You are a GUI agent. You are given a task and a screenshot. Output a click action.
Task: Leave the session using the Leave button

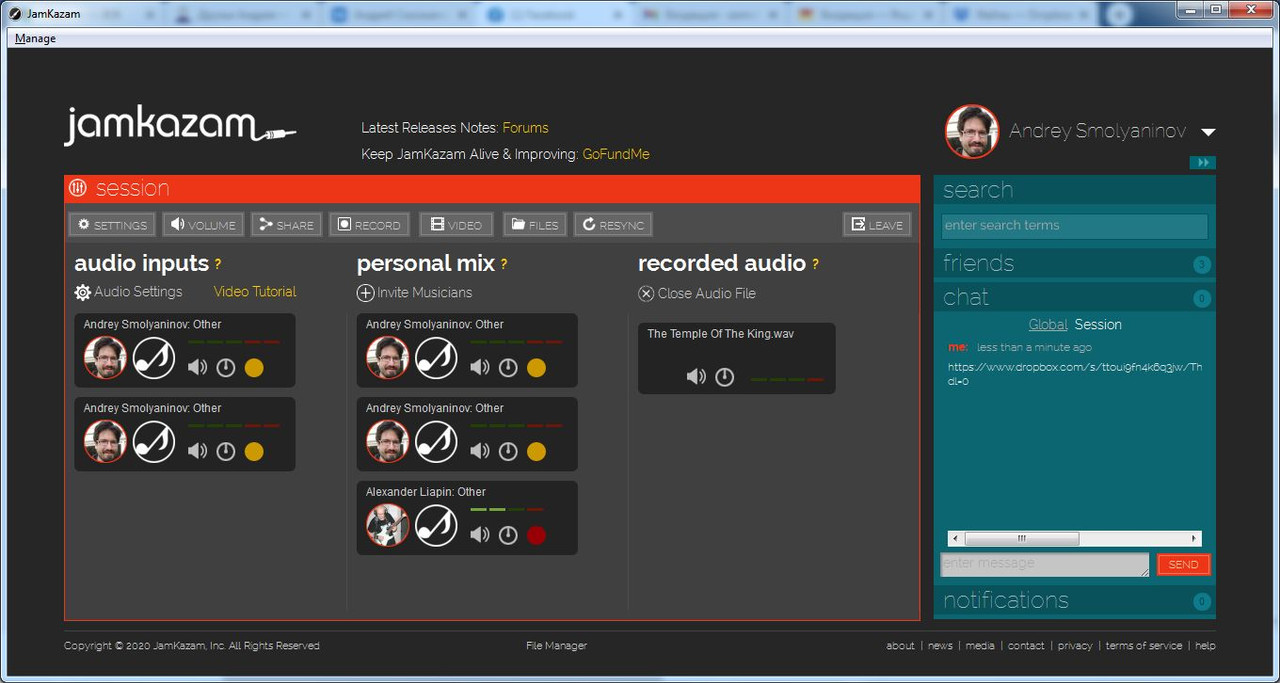pyautogui.click(x=877, y=225)
